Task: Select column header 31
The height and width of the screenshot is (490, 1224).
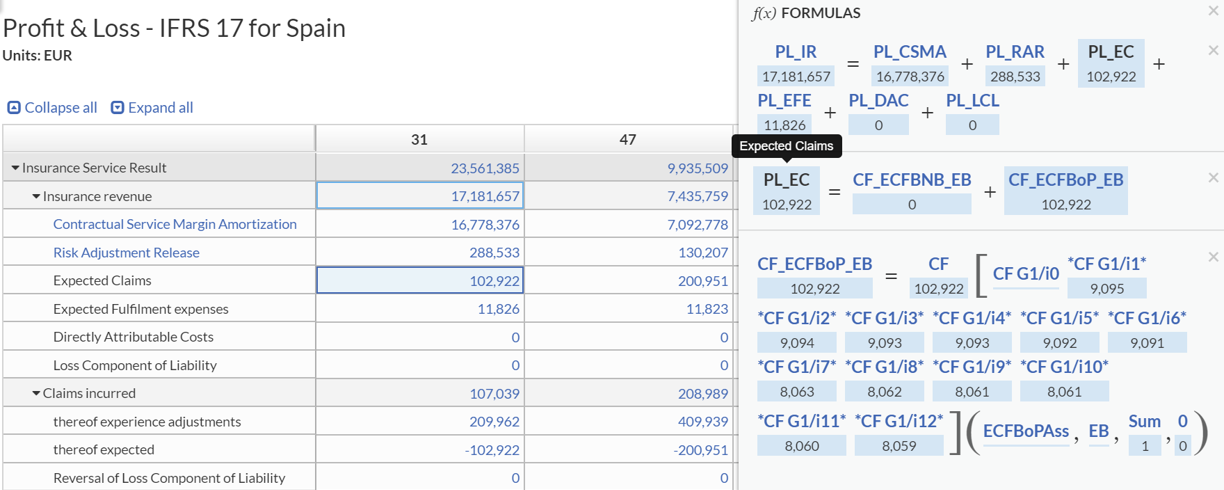Action: pyautogui.click(x=419, y=139)
